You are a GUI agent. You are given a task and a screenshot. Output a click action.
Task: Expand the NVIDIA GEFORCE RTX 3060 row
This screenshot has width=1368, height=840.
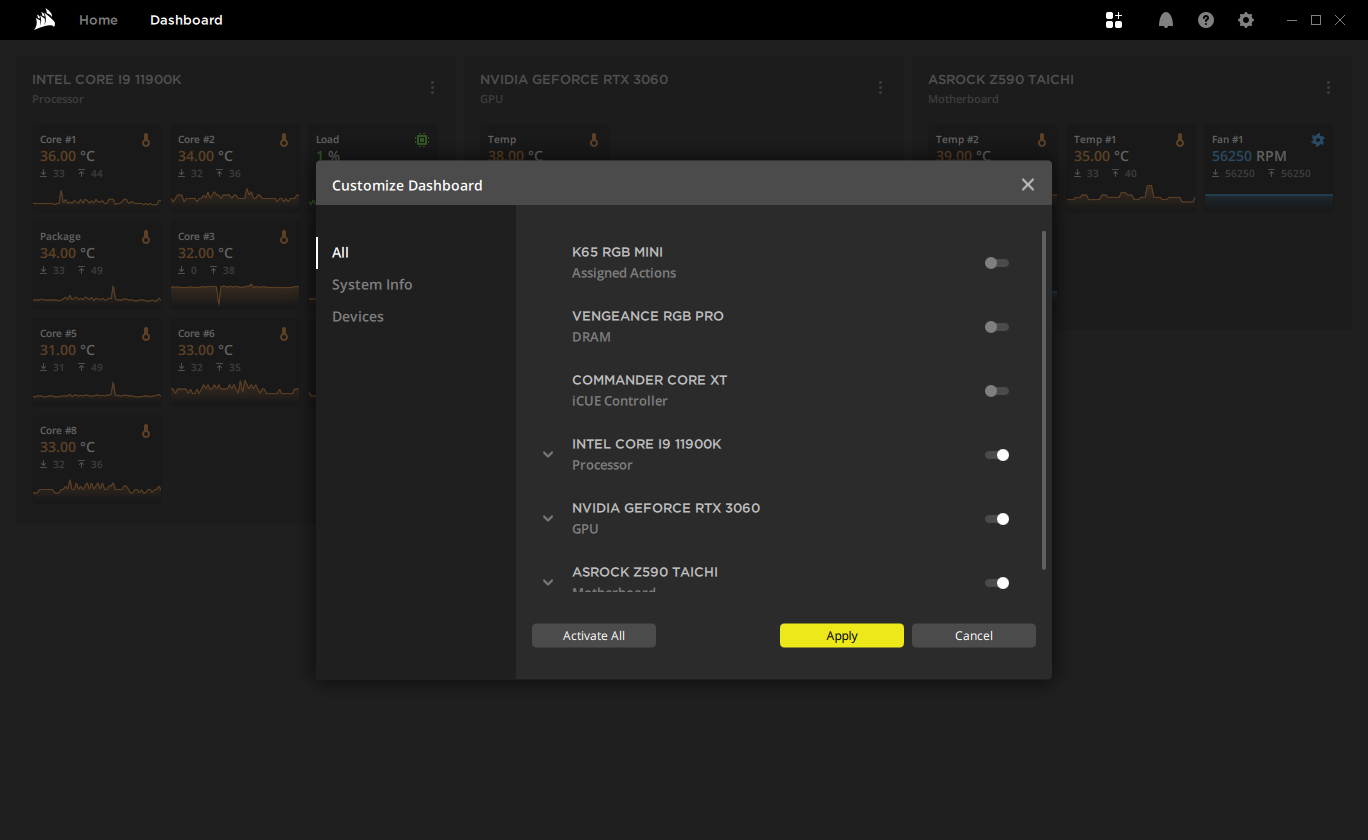[548, 519]
